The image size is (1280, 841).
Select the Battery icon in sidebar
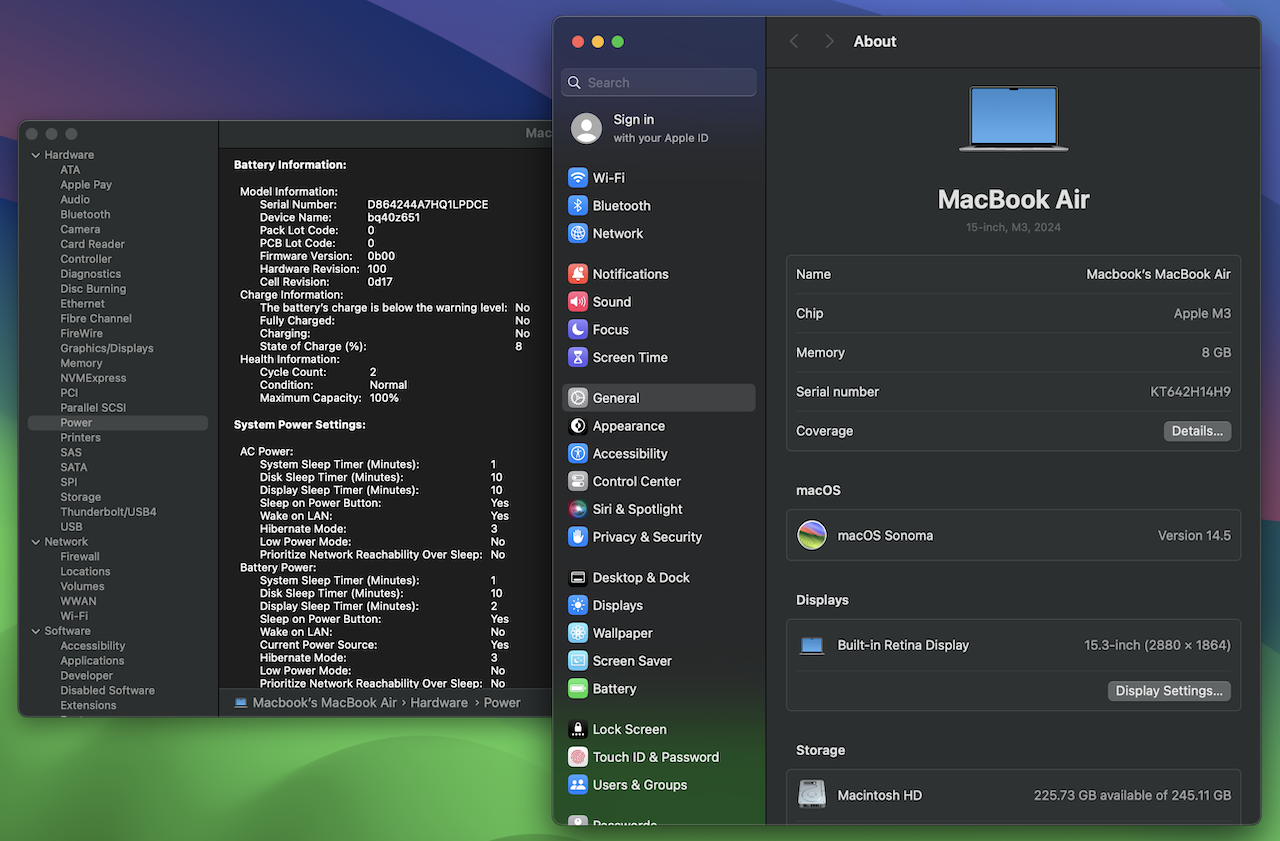tap(578, 689)
